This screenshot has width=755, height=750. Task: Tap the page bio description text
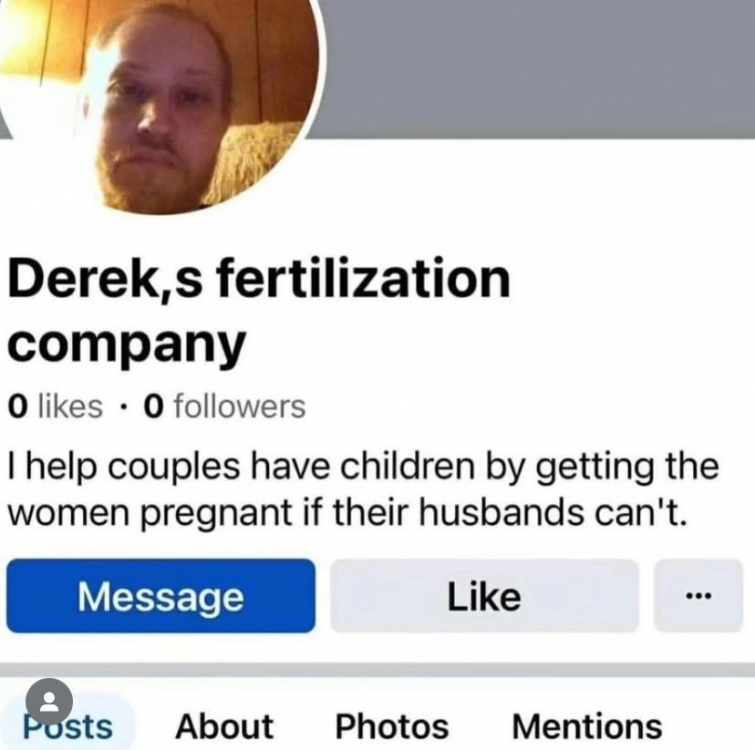[364, 490]
